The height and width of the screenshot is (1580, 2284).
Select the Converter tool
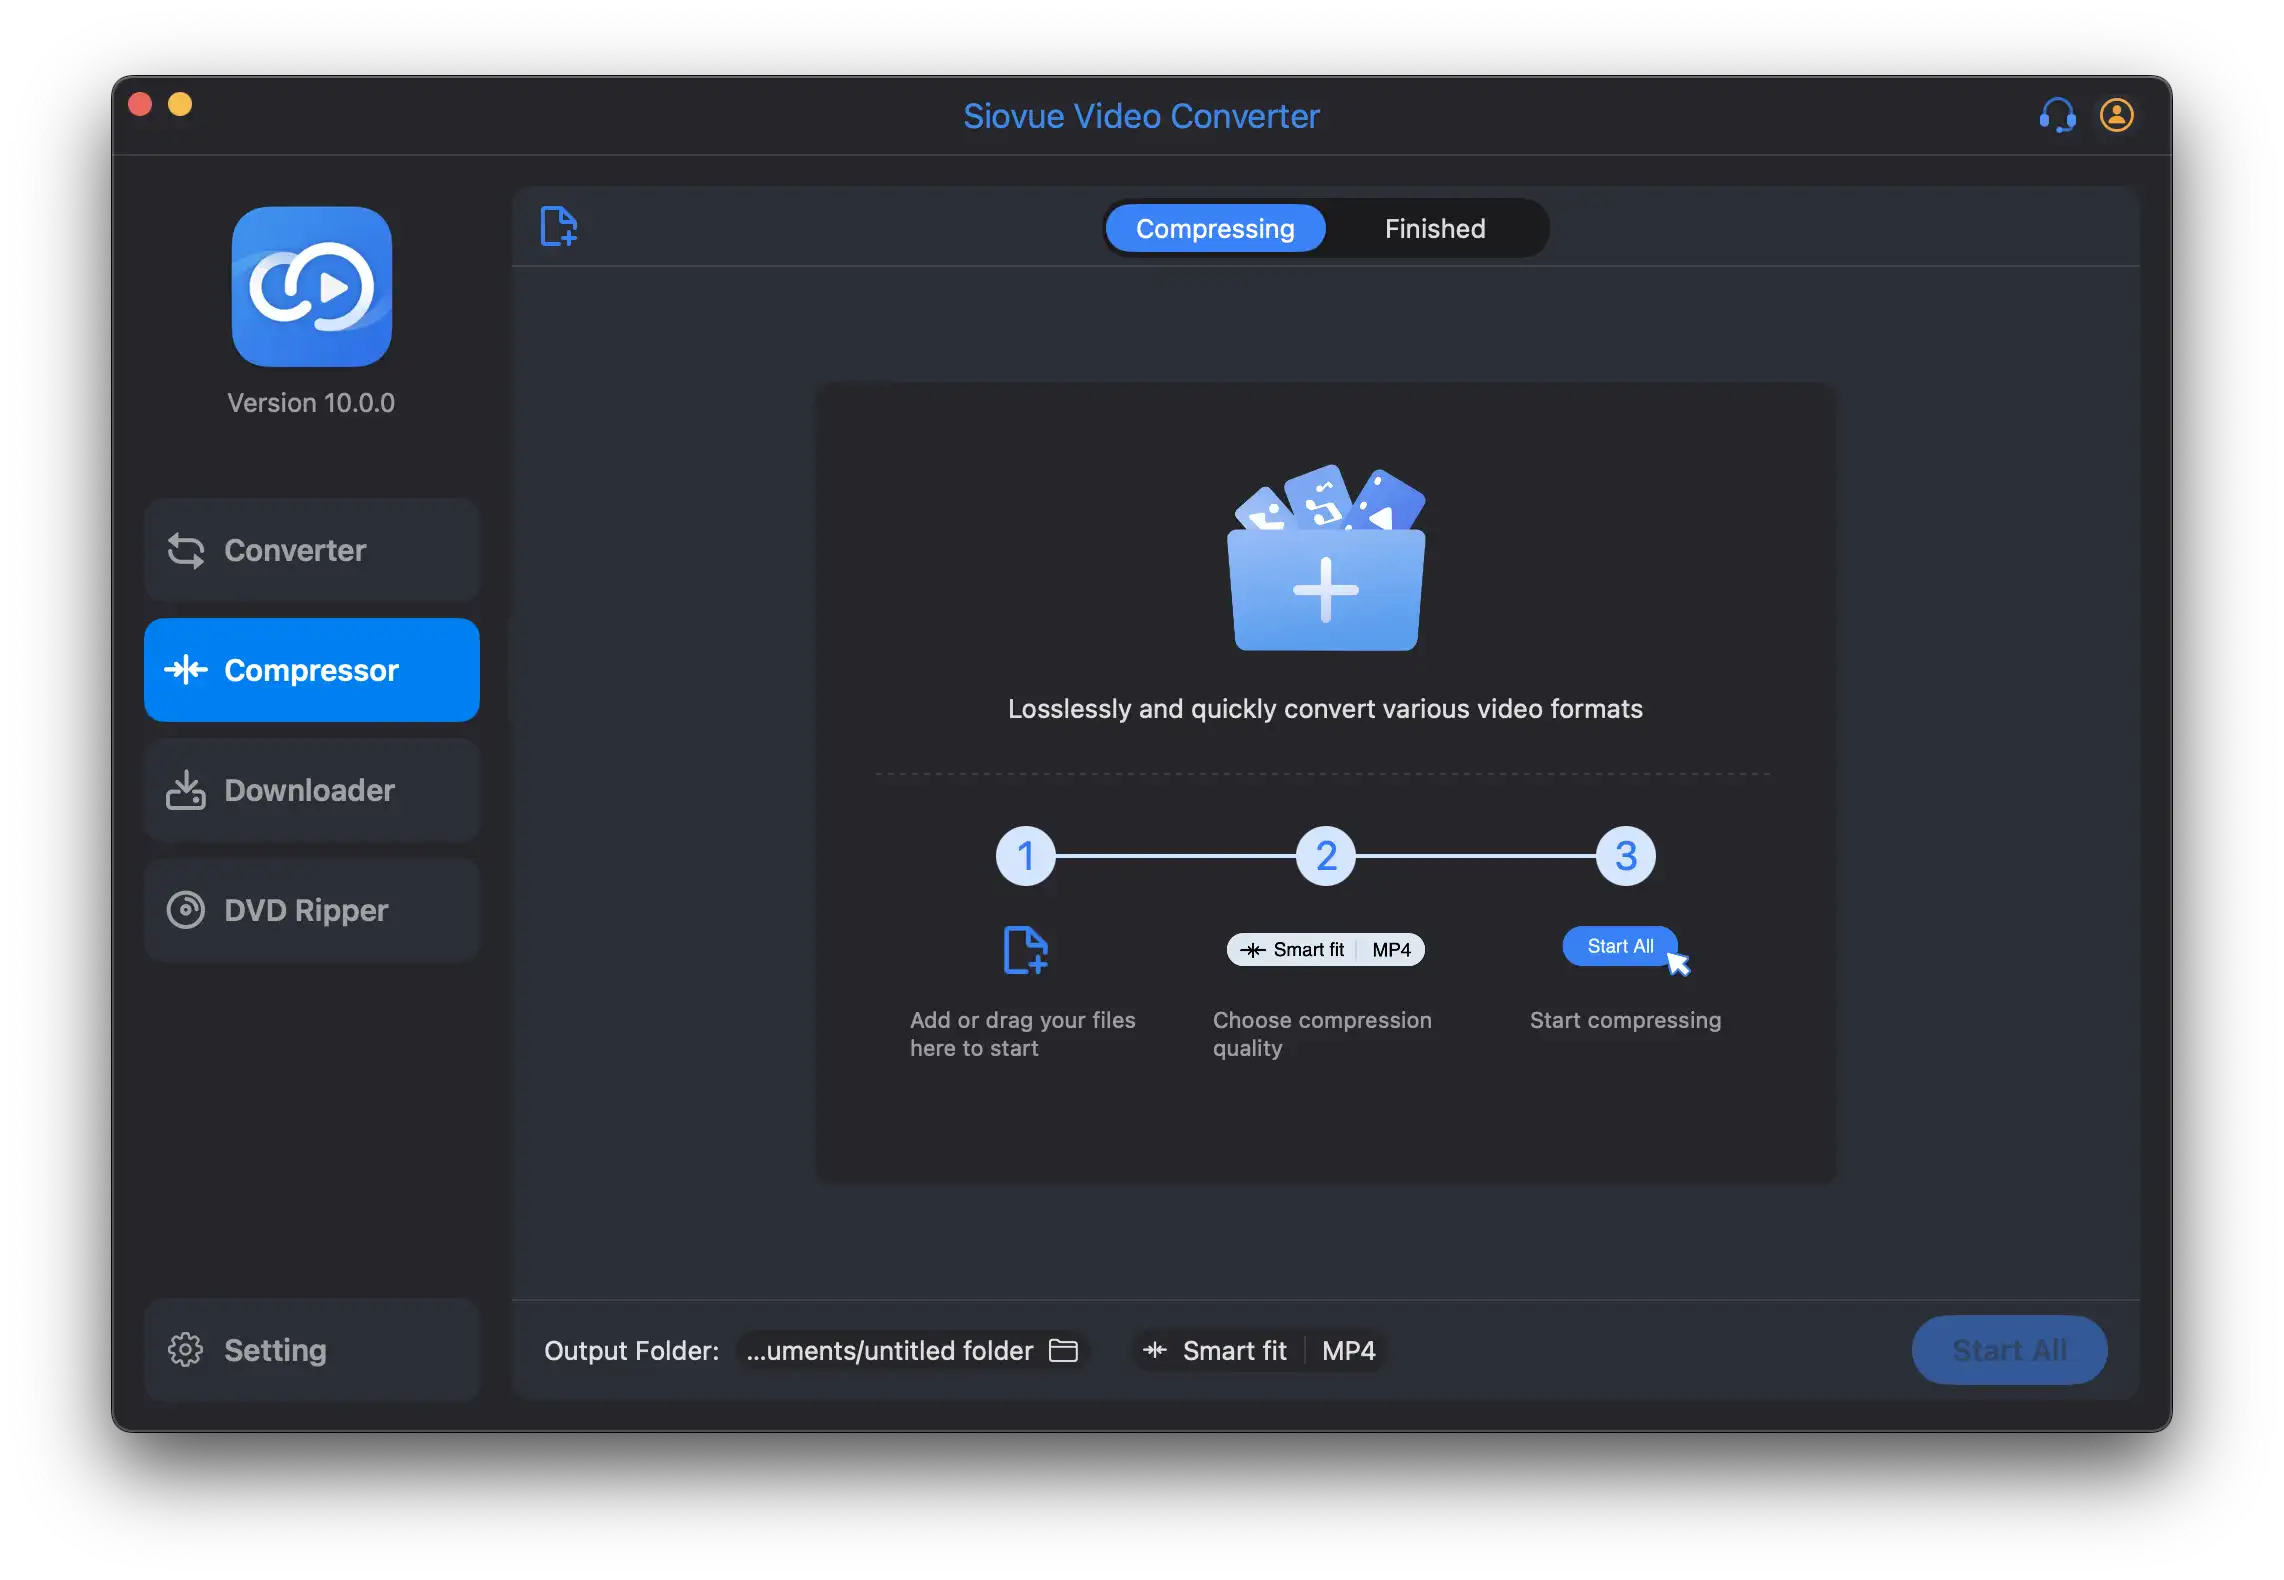pos(312,549)
